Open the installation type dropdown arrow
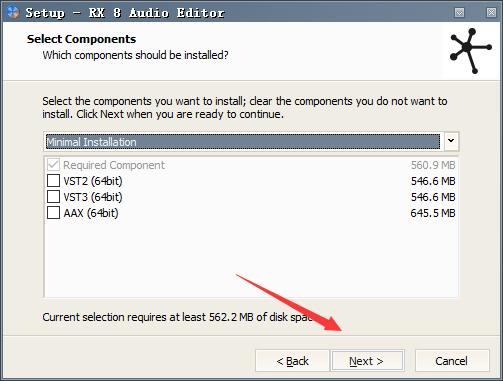This screenshot has height=381, width=503. click(x=451, y=141)
